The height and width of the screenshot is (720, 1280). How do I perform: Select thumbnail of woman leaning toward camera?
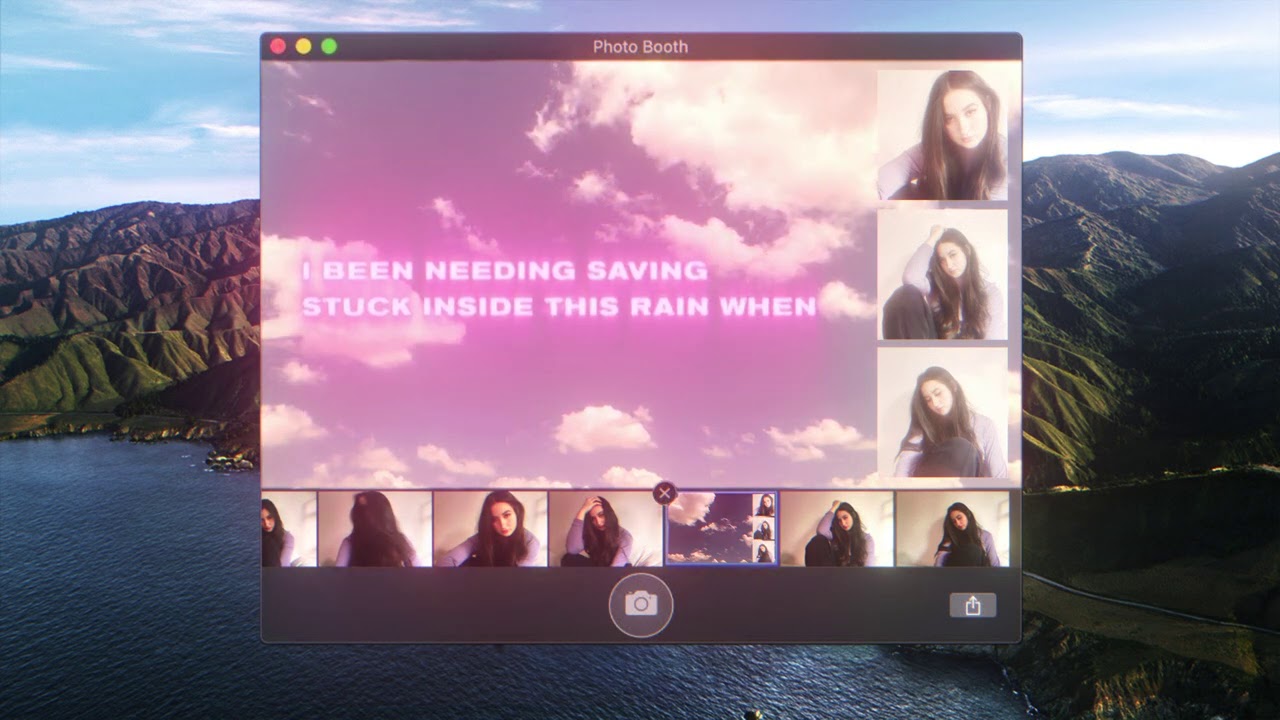coord(491,529)
